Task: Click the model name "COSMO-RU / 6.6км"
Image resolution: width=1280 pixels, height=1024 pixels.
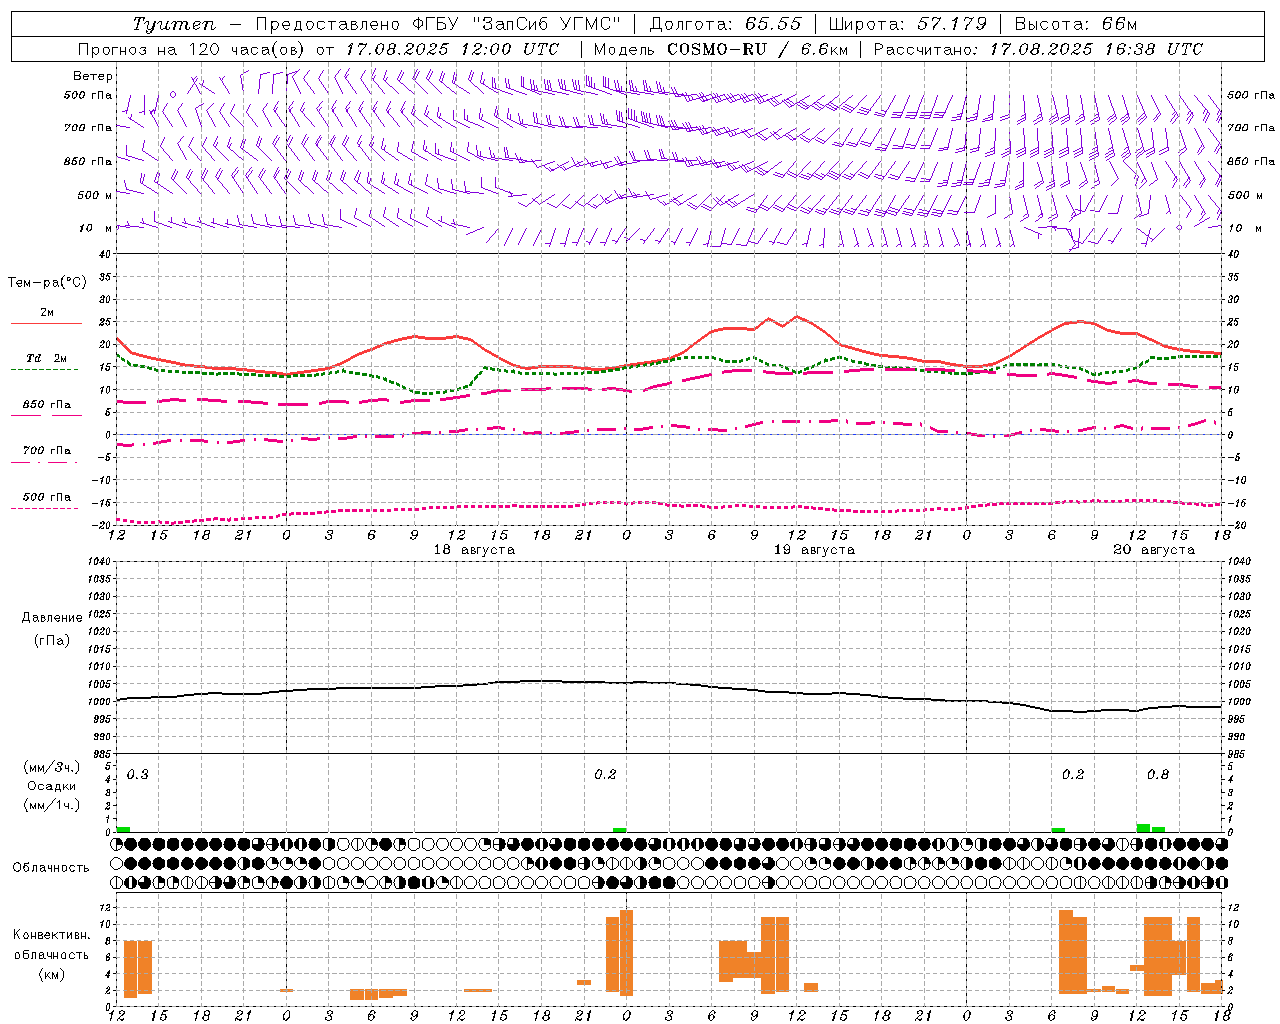Action: pos(758,49)
